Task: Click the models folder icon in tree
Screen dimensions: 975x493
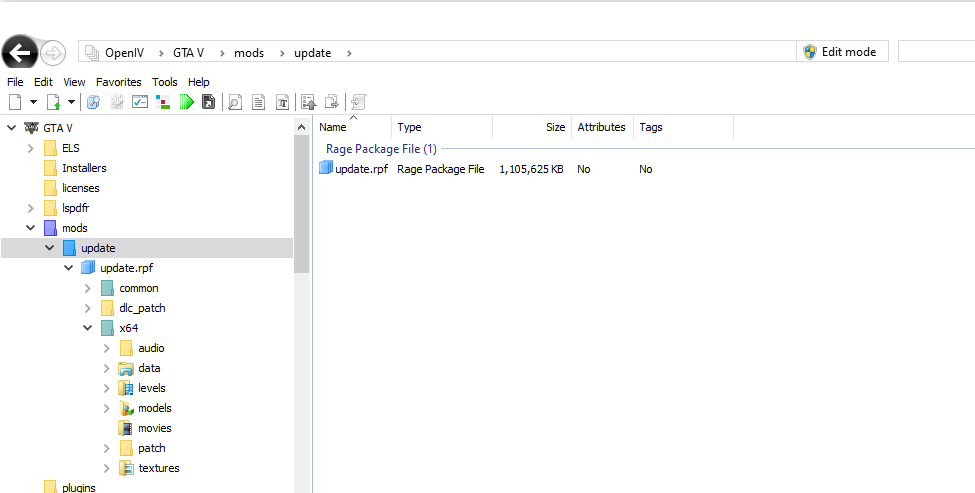Action: (126, 408)
